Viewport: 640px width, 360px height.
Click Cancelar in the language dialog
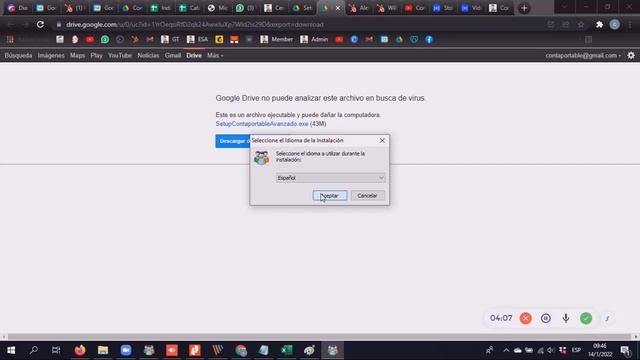click(367, 196)
